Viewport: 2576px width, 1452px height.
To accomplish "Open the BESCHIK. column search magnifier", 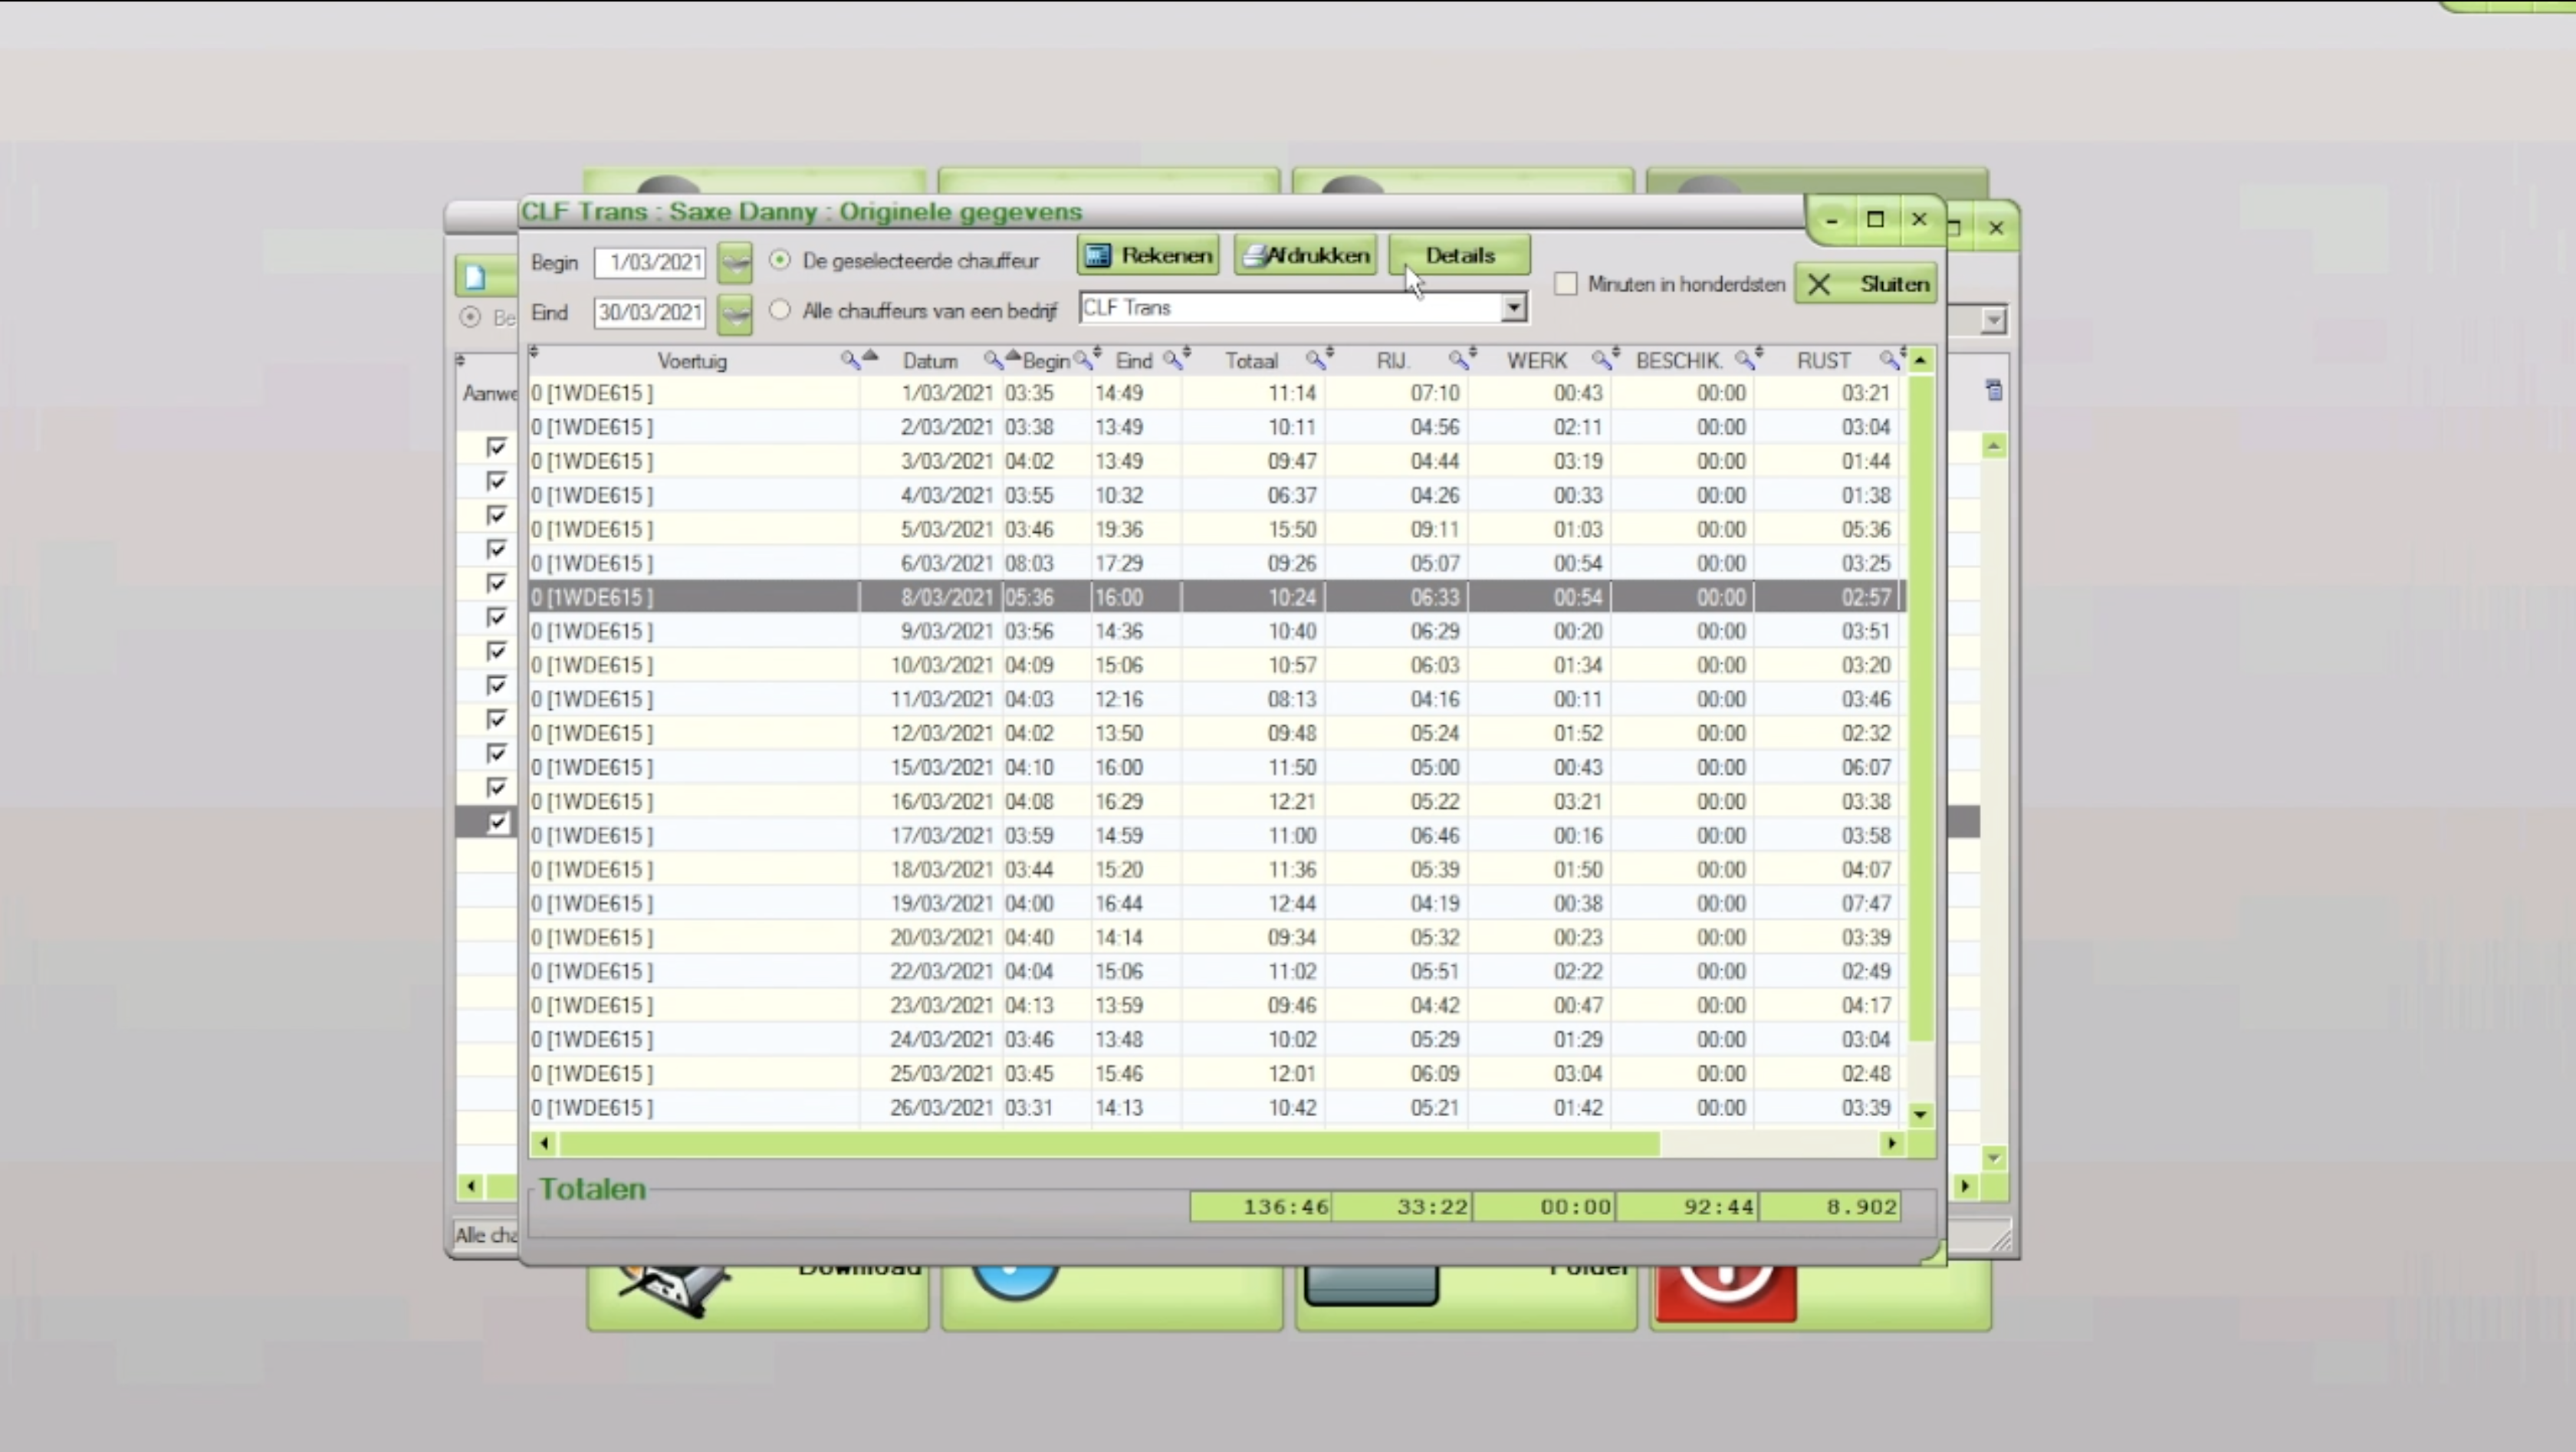I will click(1744, 360).
